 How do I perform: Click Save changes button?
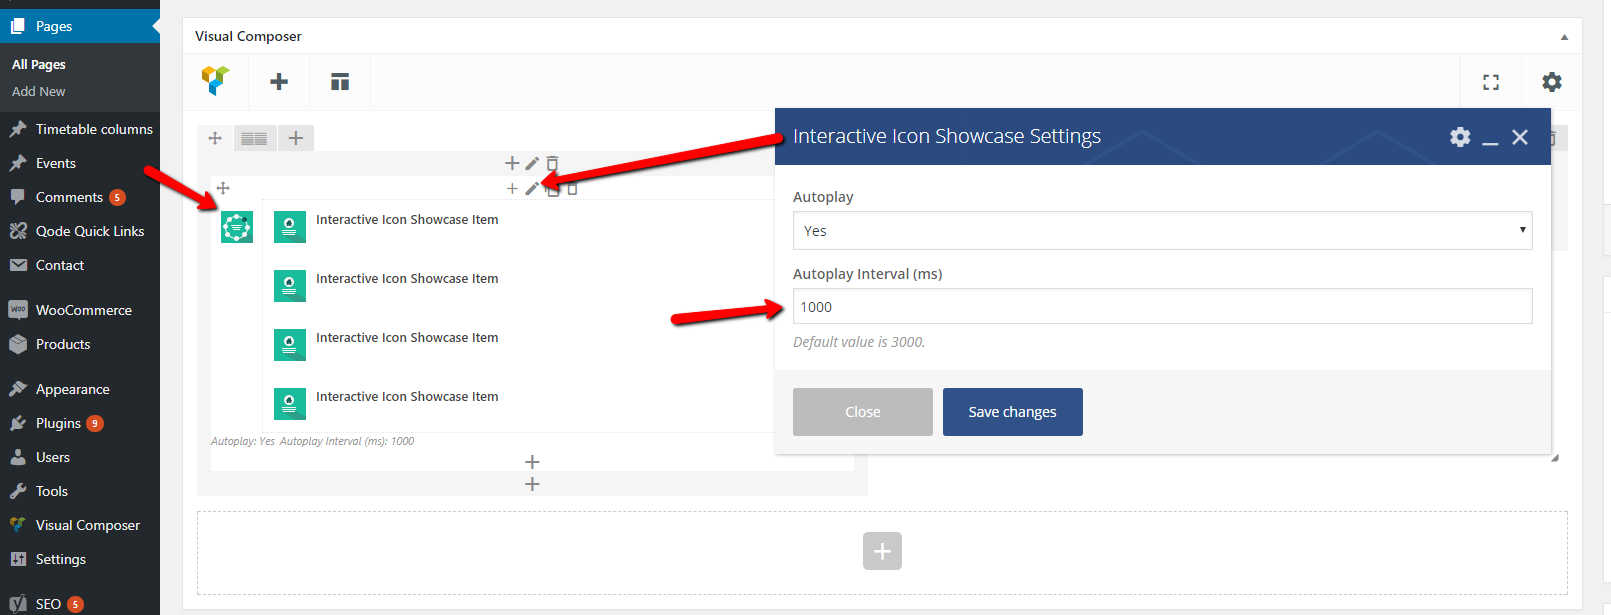1012,412
